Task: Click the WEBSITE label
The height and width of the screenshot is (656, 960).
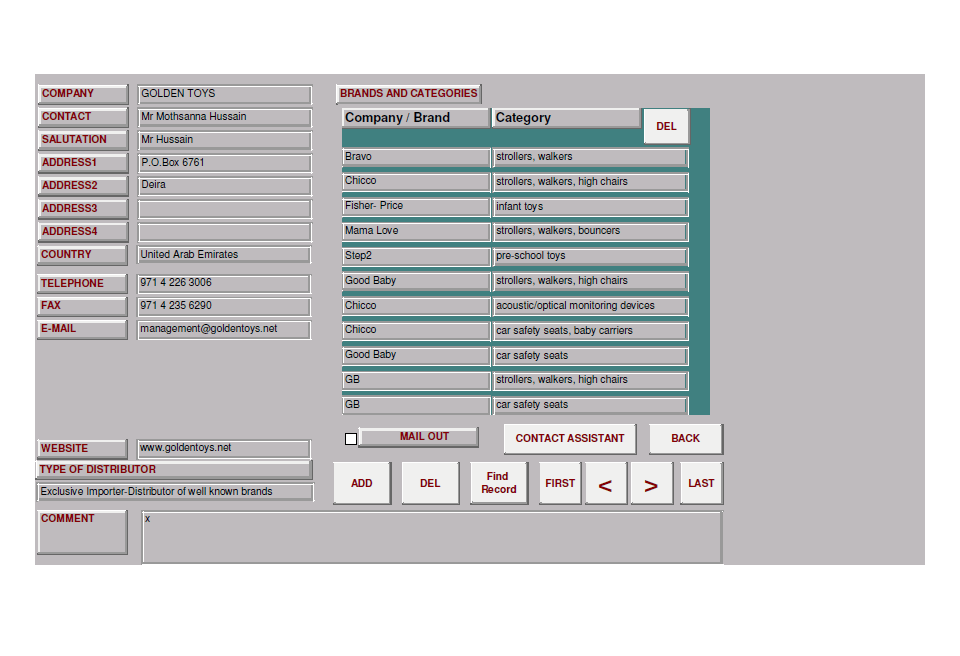Action: click(x=82, y=448)
